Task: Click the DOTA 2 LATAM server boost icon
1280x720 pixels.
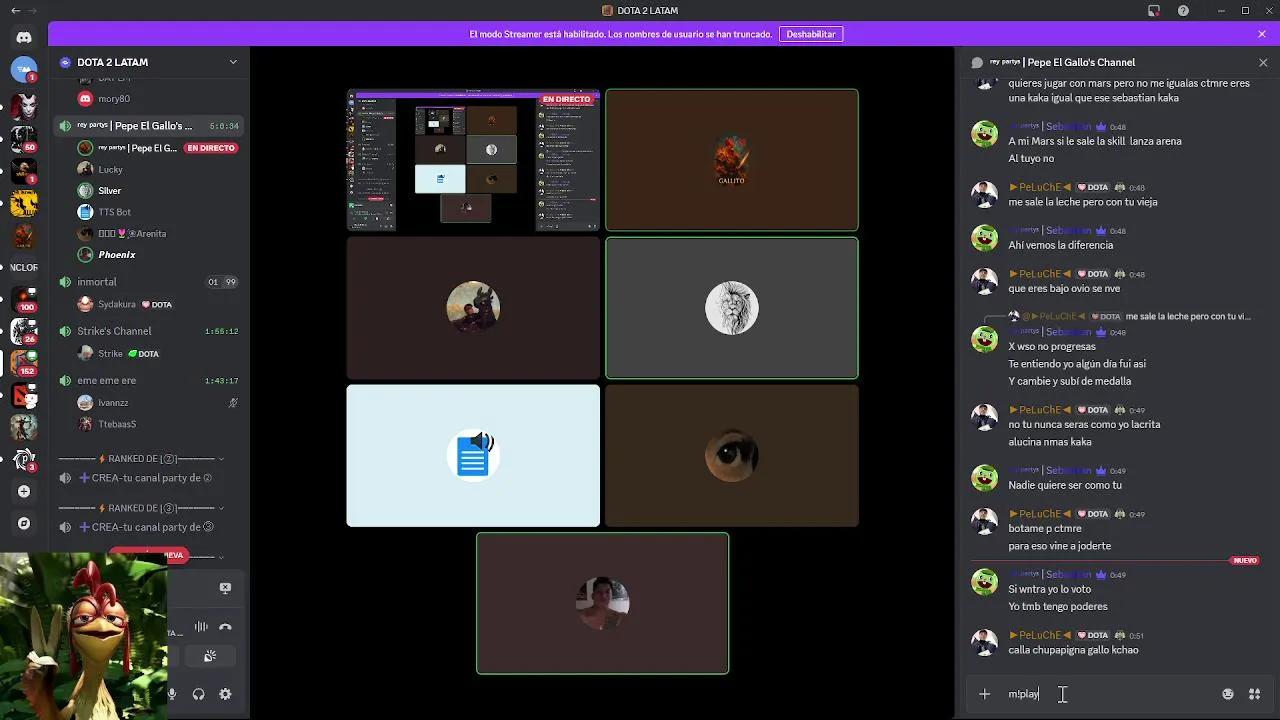Action: point(66,62)
